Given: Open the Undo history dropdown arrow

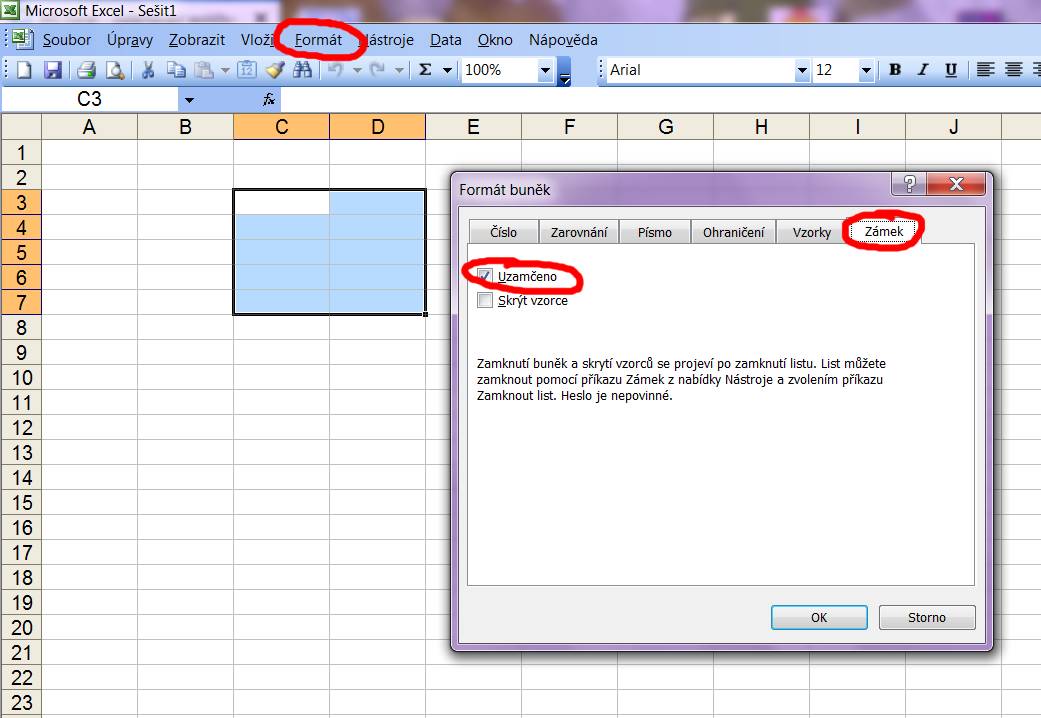Looking at the screenshot, I should tap(357, 70).
